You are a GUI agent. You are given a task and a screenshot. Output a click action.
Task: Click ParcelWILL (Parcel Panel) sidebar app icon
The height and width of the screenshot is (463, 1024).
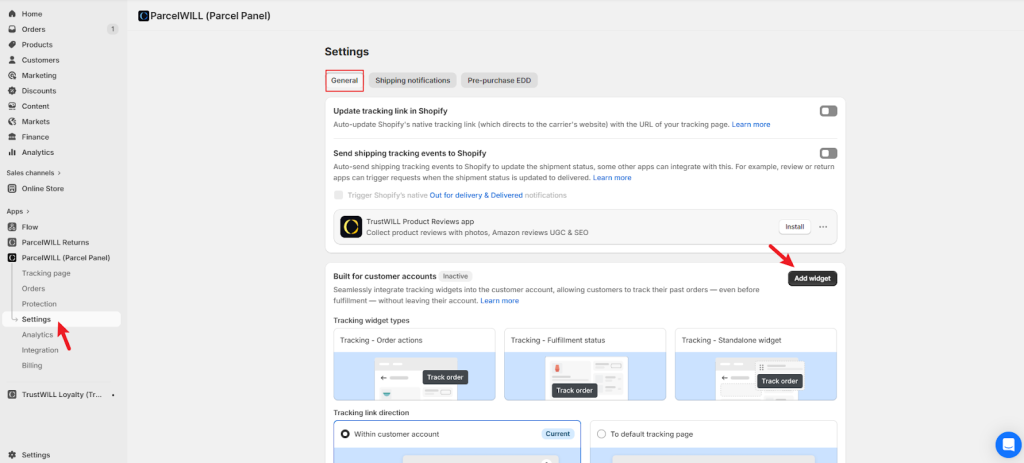[12, 258]
